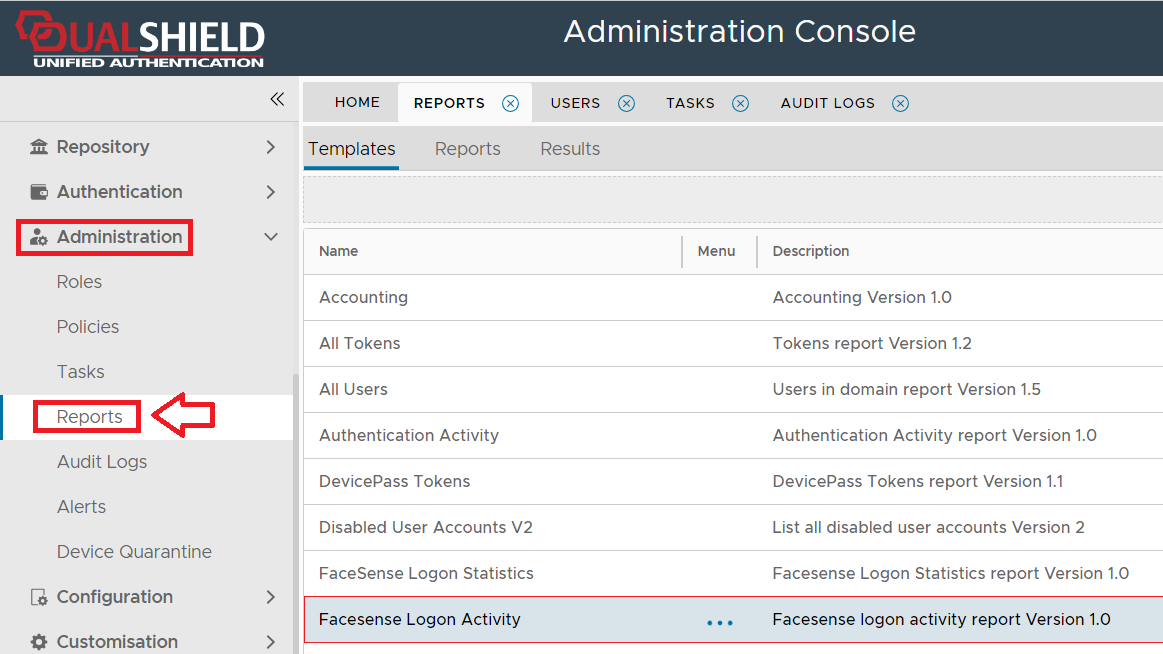Click the Authentication wallet icon
Image resolution: width=1163 pixels, height=654 pixels.
point(39,192)
